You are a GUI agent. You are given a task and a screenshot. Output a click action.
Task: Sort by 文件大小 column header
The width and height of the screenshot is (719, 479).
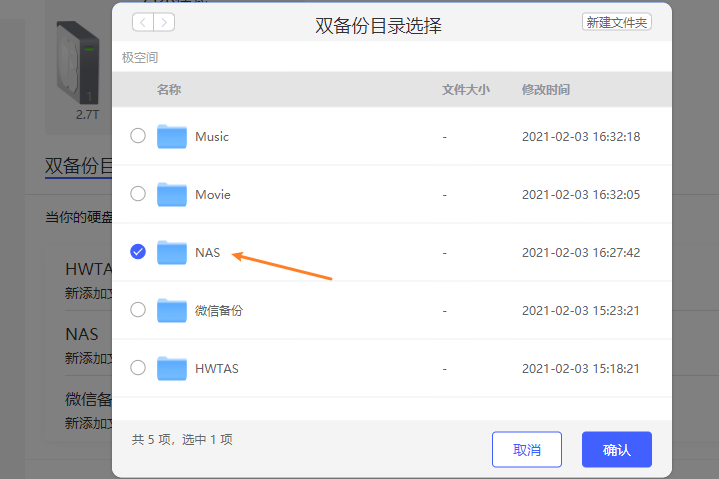[465, 90]
